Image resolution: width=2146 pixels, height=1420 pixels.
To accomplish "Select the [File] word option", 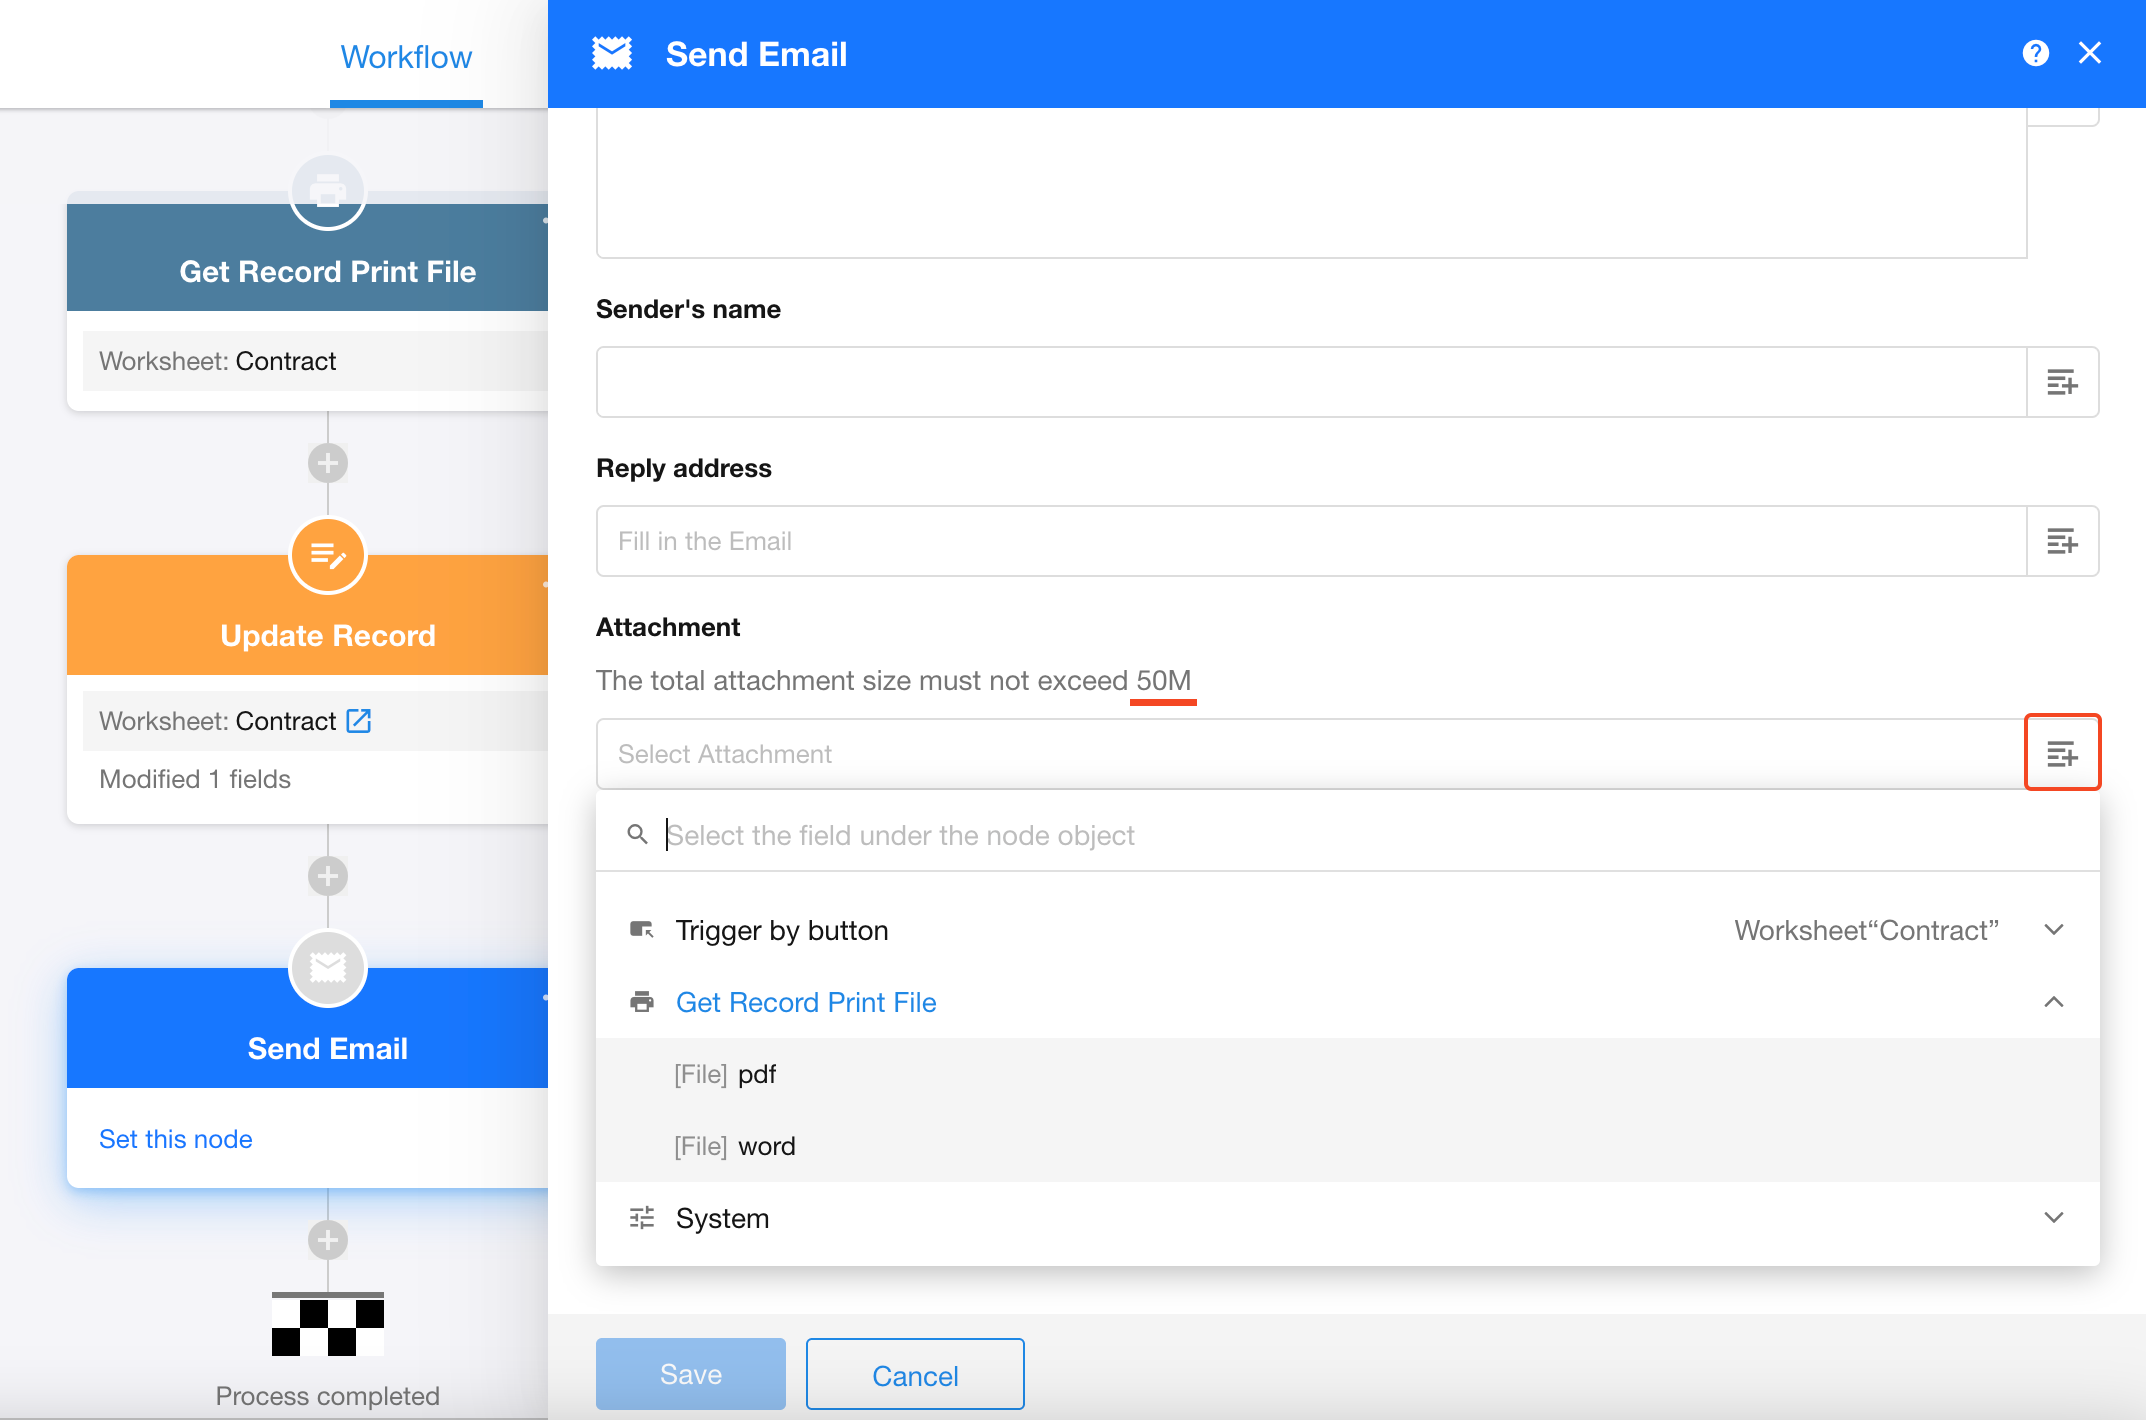I will (x=735, y=1146).
